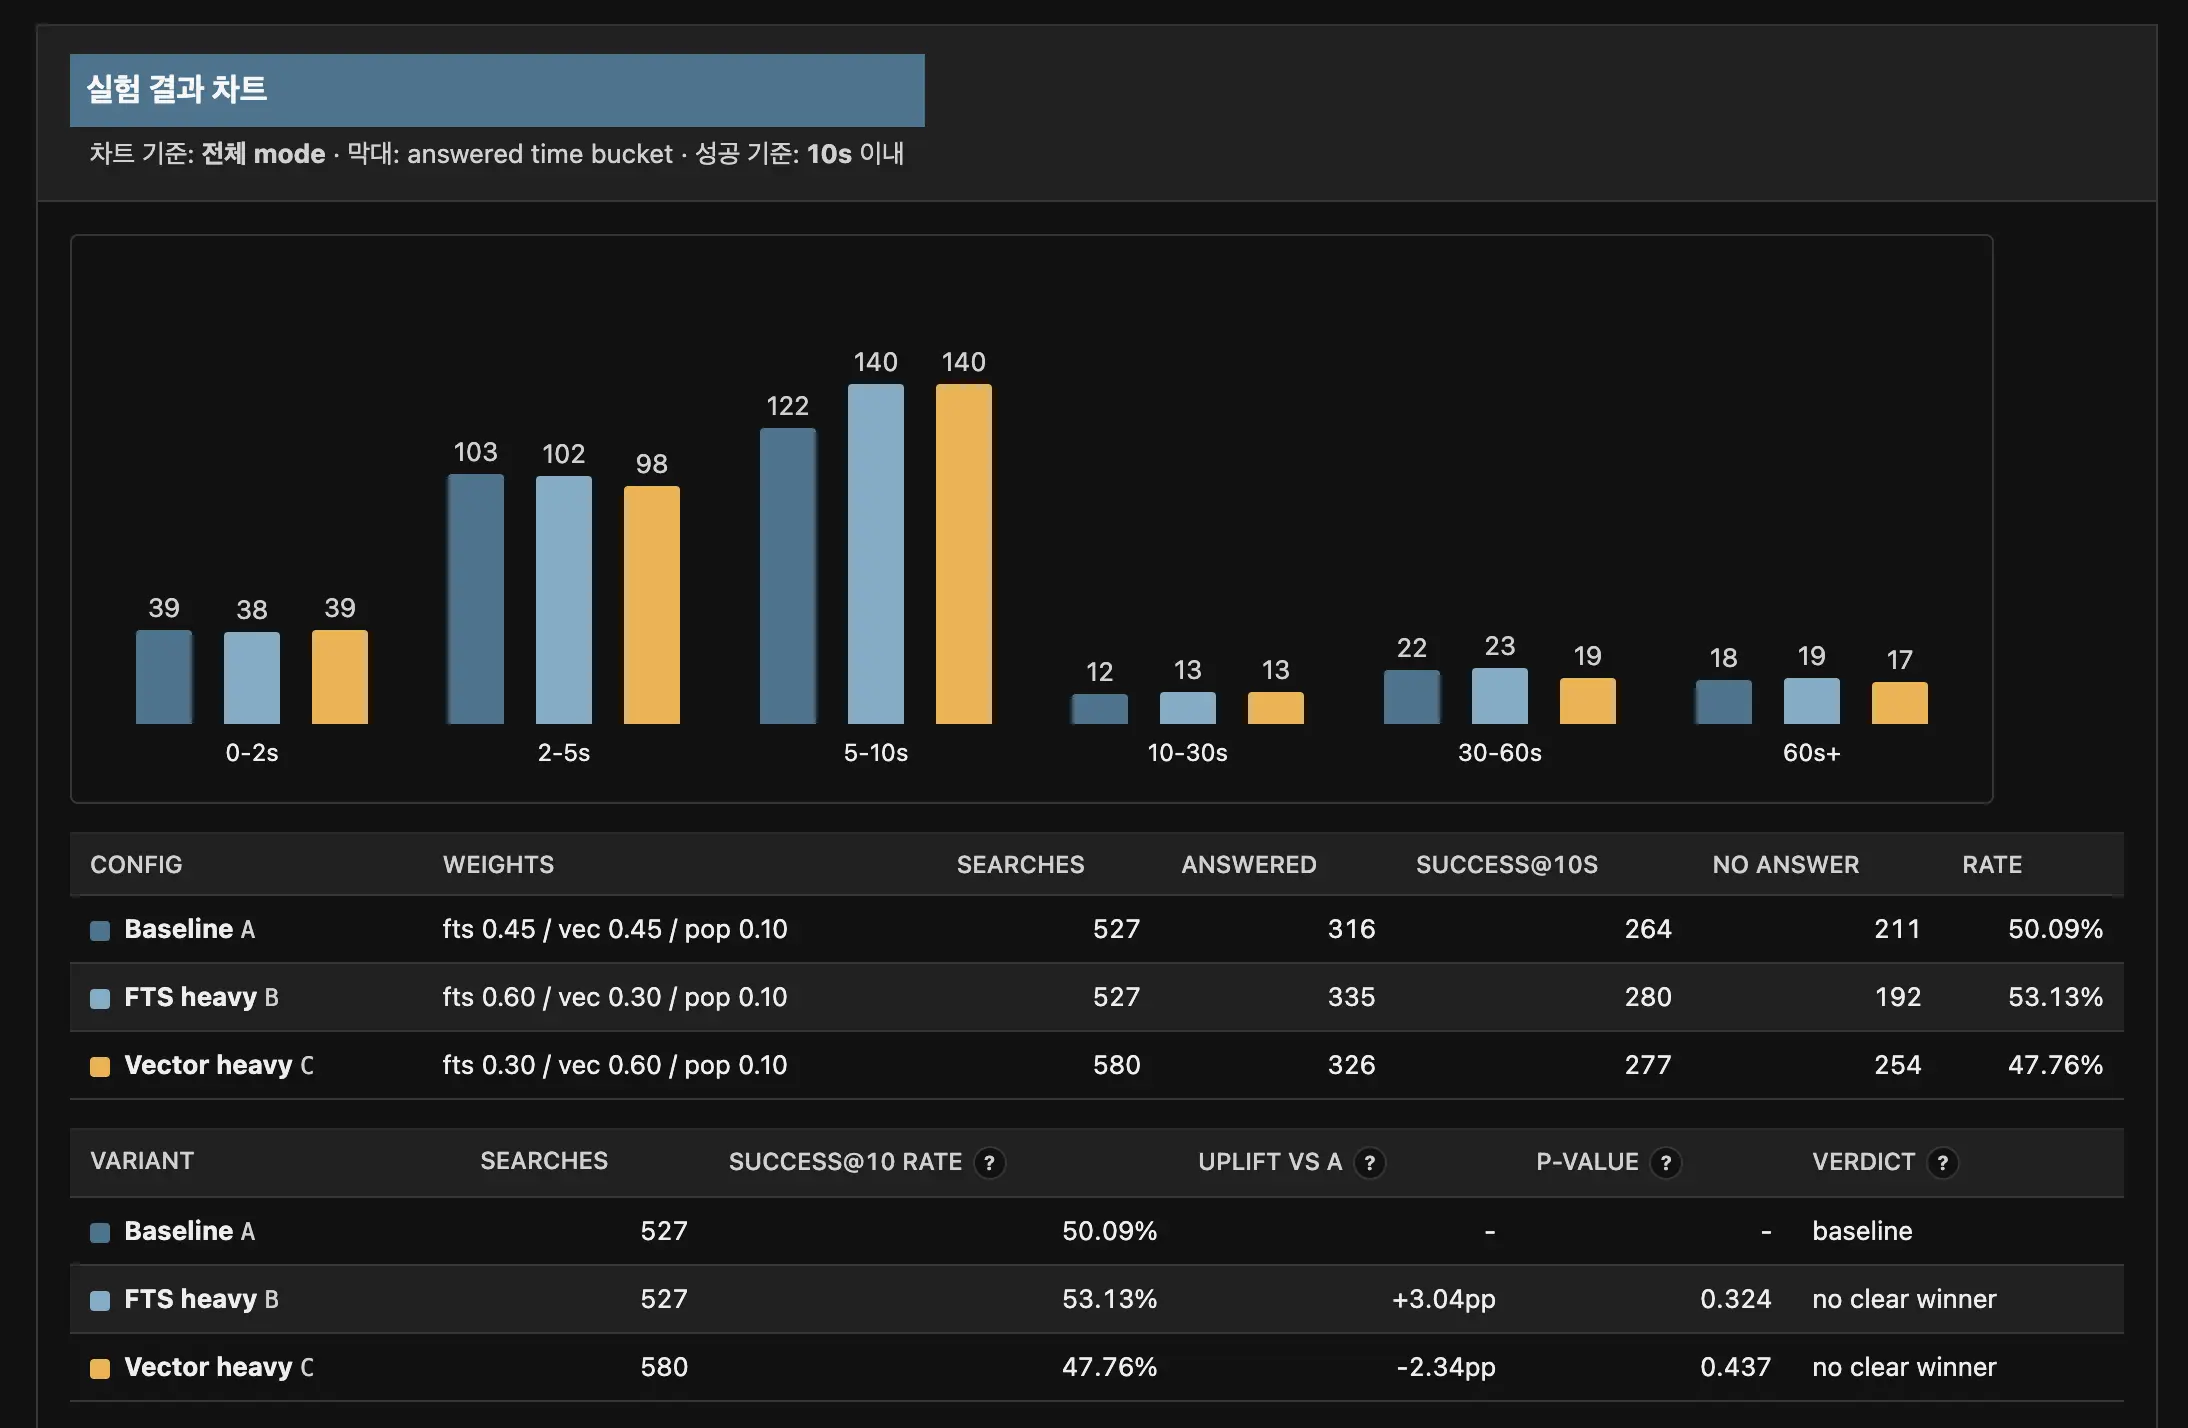
Task: Click answered value 316 for Baseline A
Action: pyautogui.click(x=1352, y=929)
